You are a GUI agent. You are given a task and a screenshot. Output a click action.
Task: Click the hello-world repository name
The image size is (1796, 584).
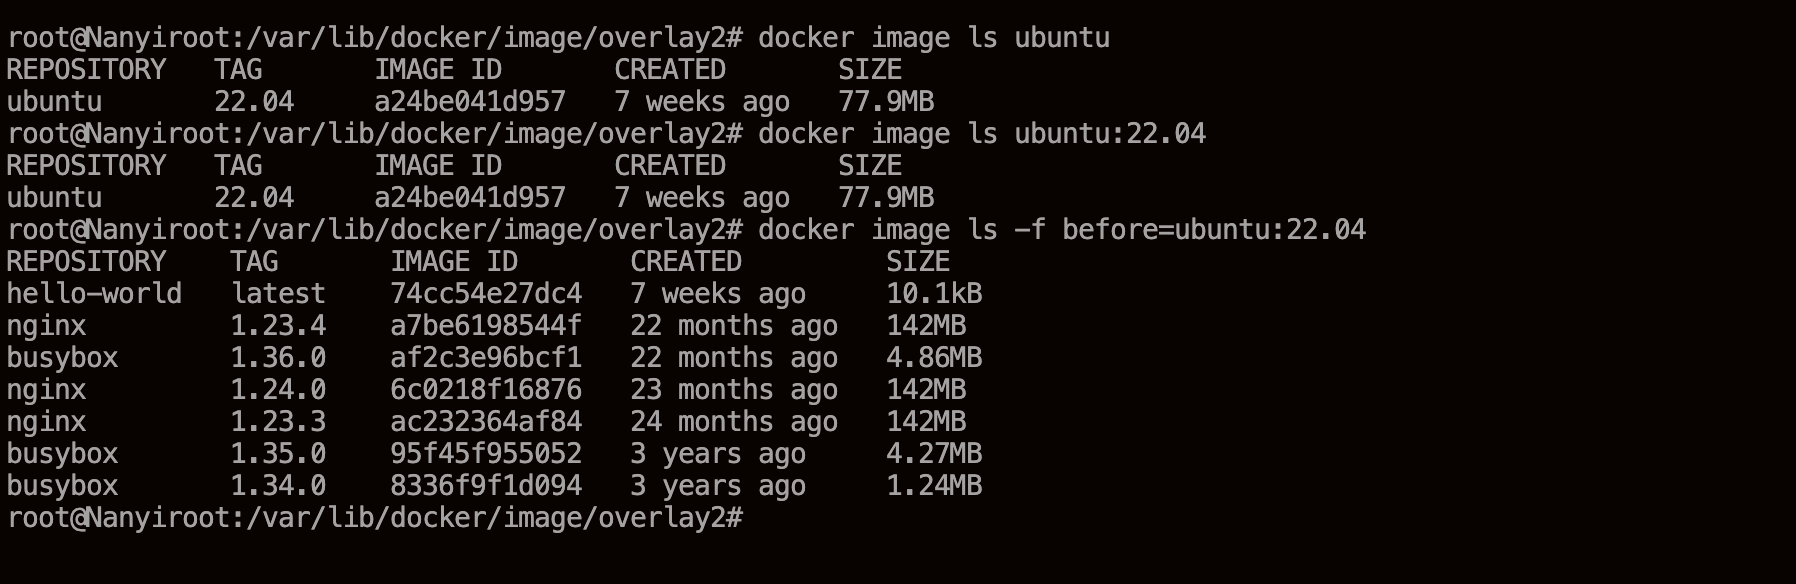click(x=94, y=294)
